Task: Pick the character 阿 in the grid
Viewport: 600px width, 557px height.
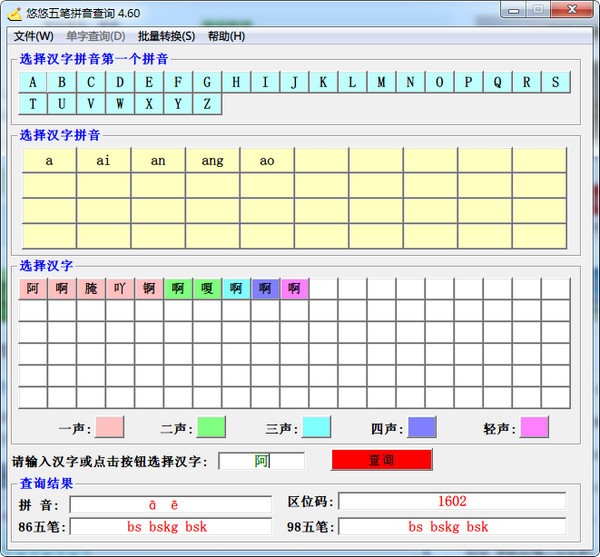Action: [x=33, y=288]
